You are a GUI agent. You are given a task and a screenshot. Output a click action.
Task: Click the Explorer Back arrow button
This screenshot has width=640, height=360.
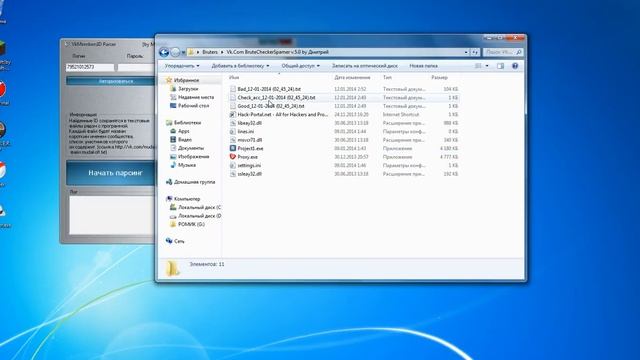pos(164,52)
